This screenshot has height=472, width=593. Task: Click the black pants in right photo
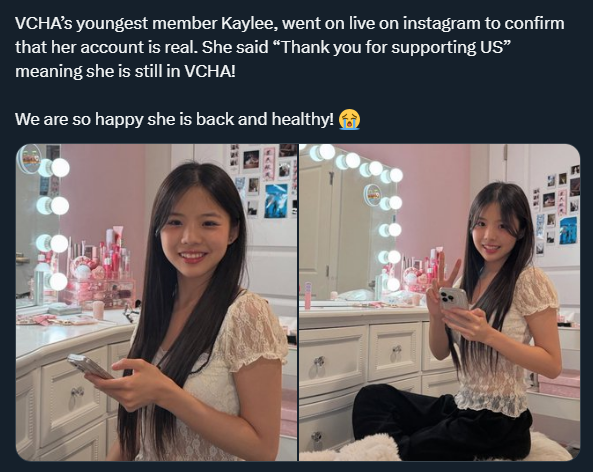click(x=441, y=424)
